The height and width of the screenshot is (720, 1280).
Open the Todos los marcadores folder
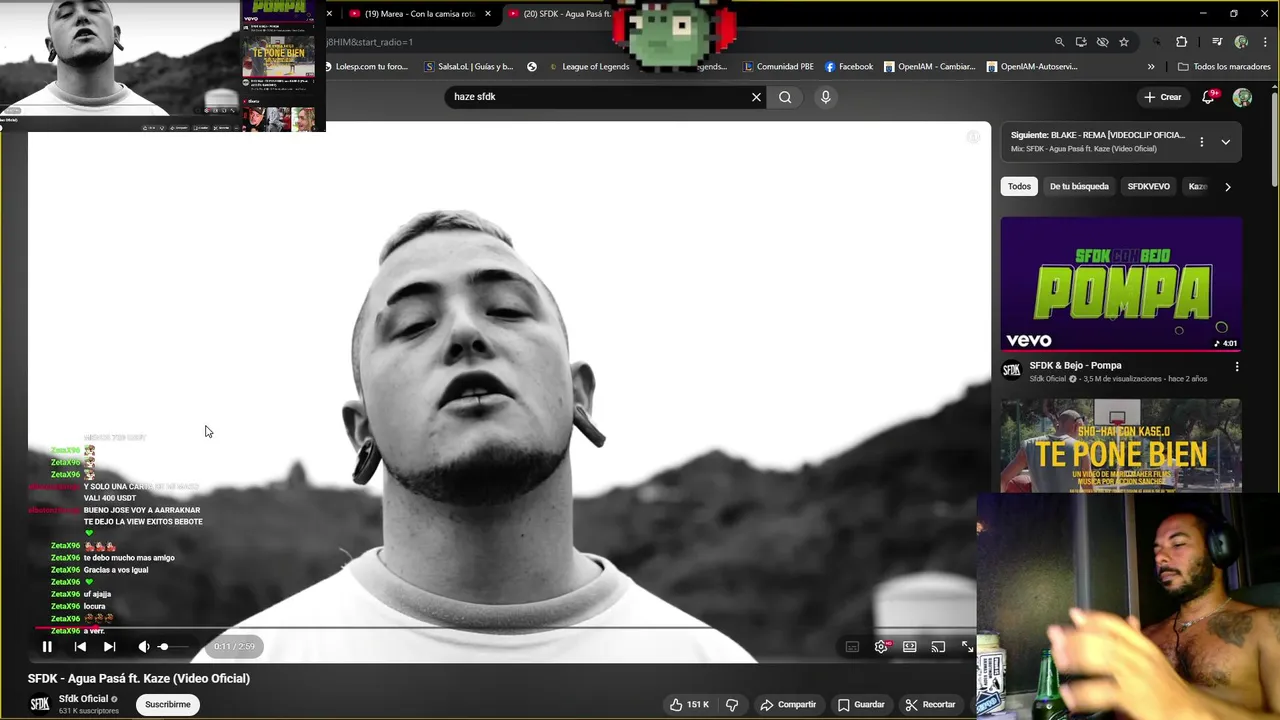click(1224, 67)
